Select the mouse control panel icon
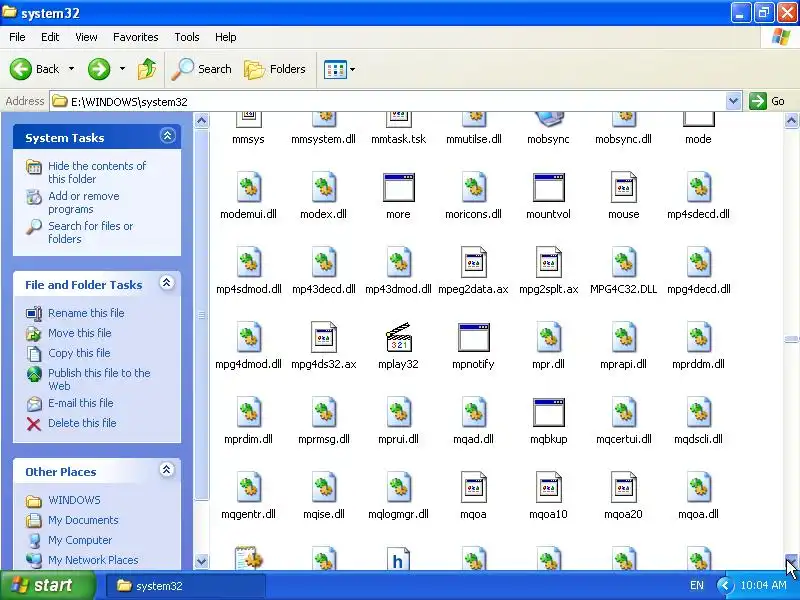The image size is (800, 600). [x=623, y=187]
